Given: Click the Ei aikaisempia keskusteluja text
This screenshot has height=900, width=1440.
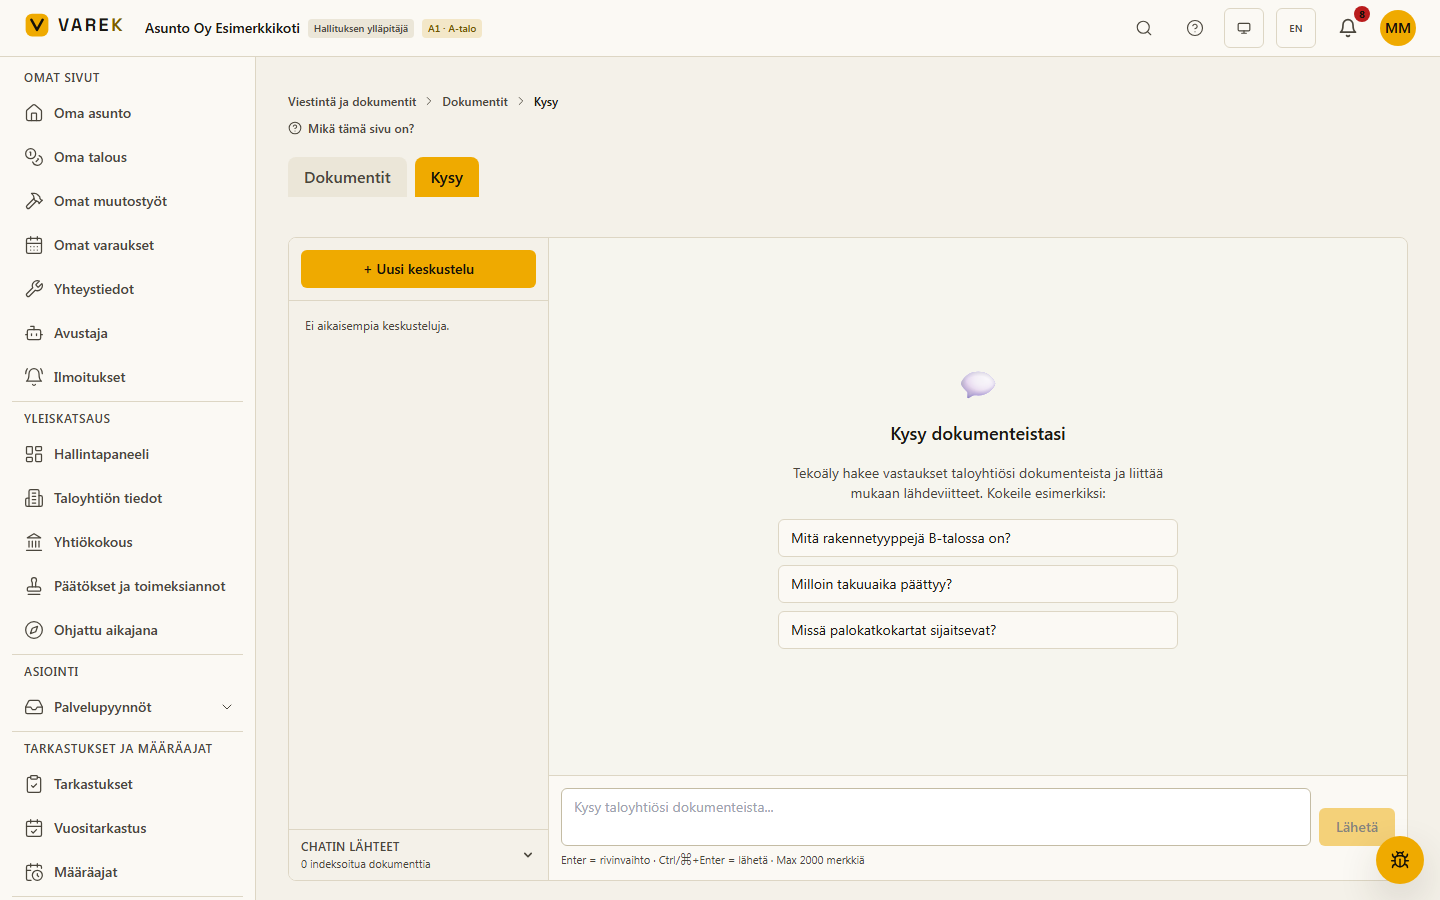Looking at the screenshot, I should click(x=377, y=326).
